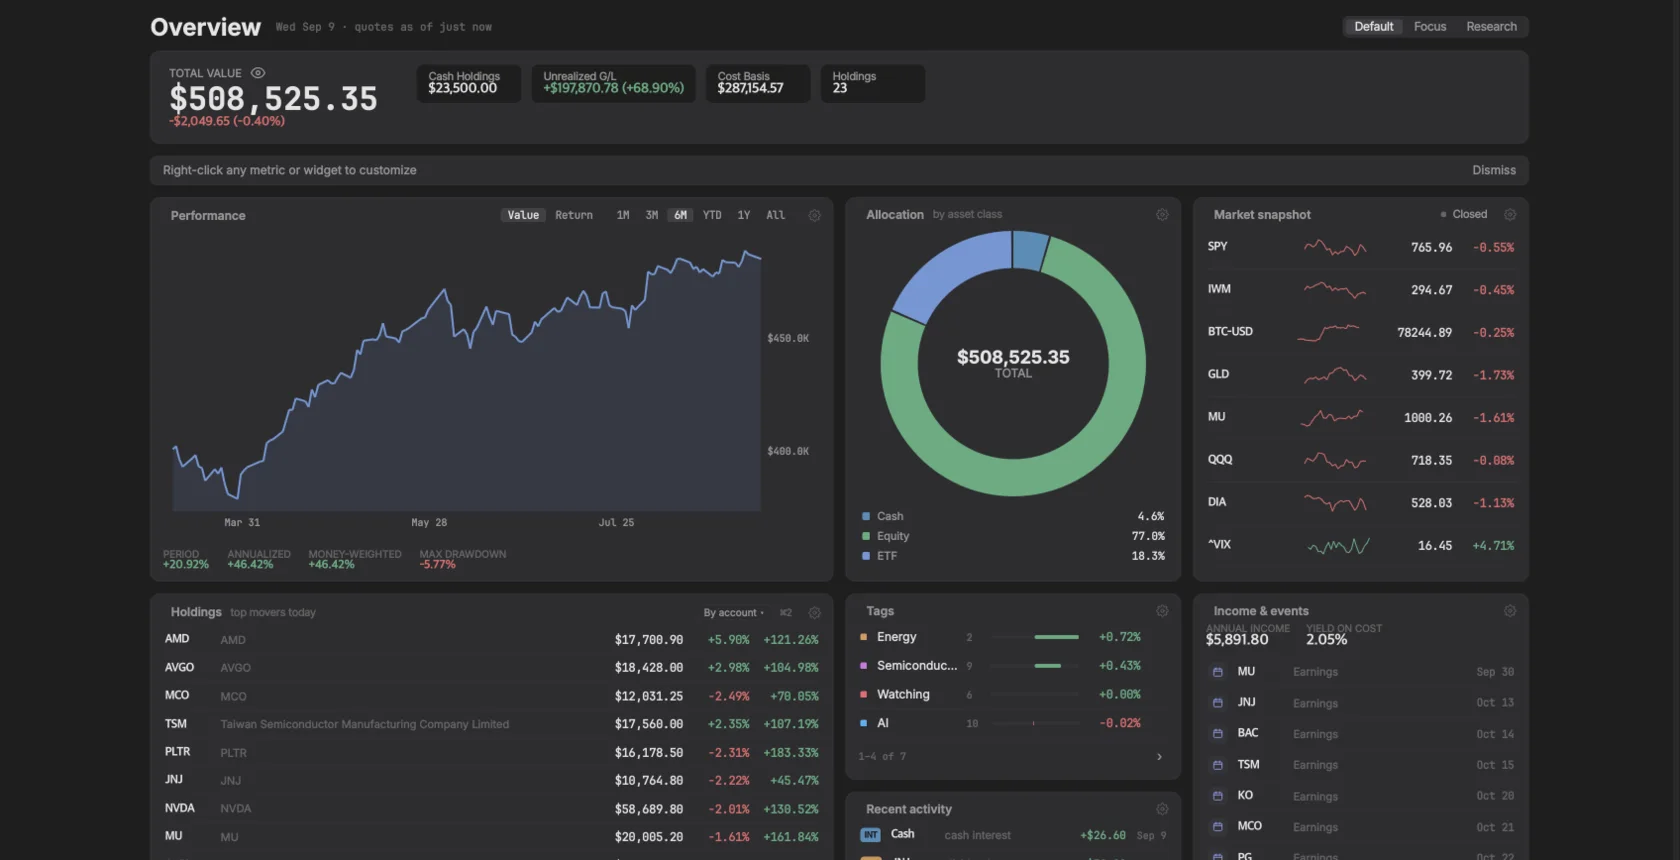The image size is (1680, 860).
Task: Click calendar icon beside JNJ earnings
Action: [x=1217, y=703]
